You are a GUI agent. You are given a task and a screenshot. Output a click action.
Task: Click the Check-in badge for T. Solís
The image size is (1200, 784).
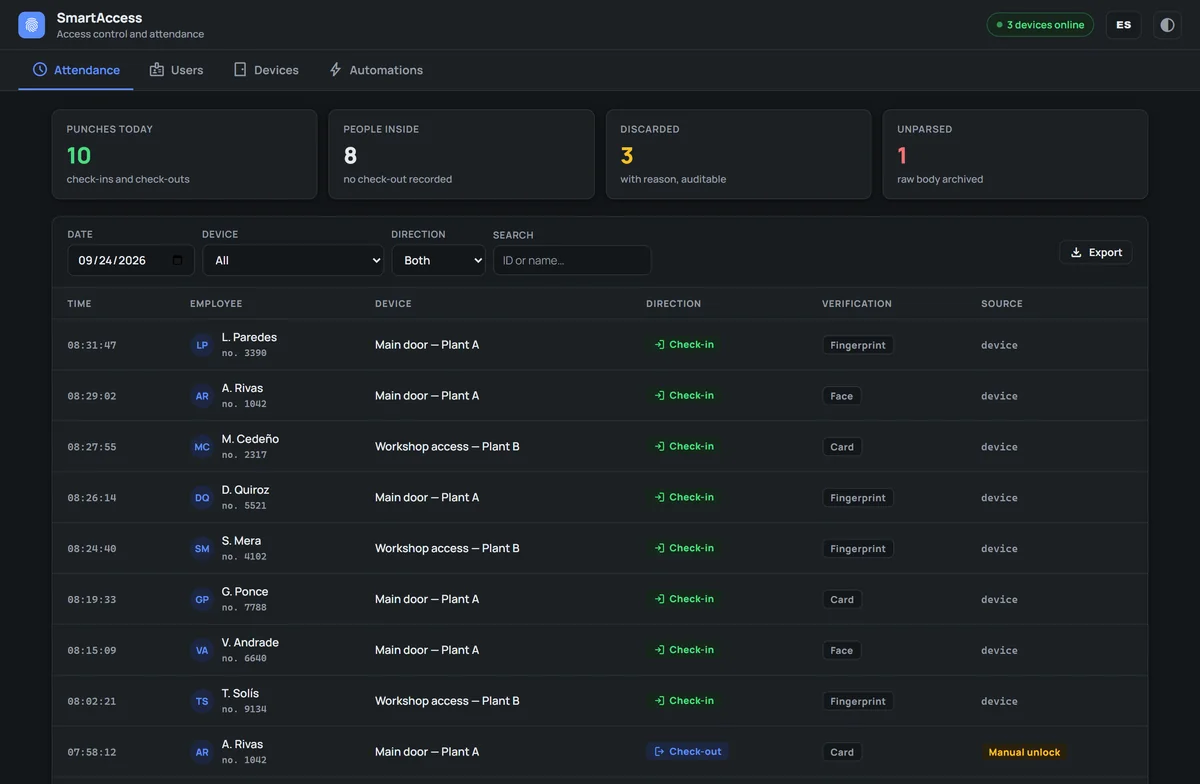point(684,701)
